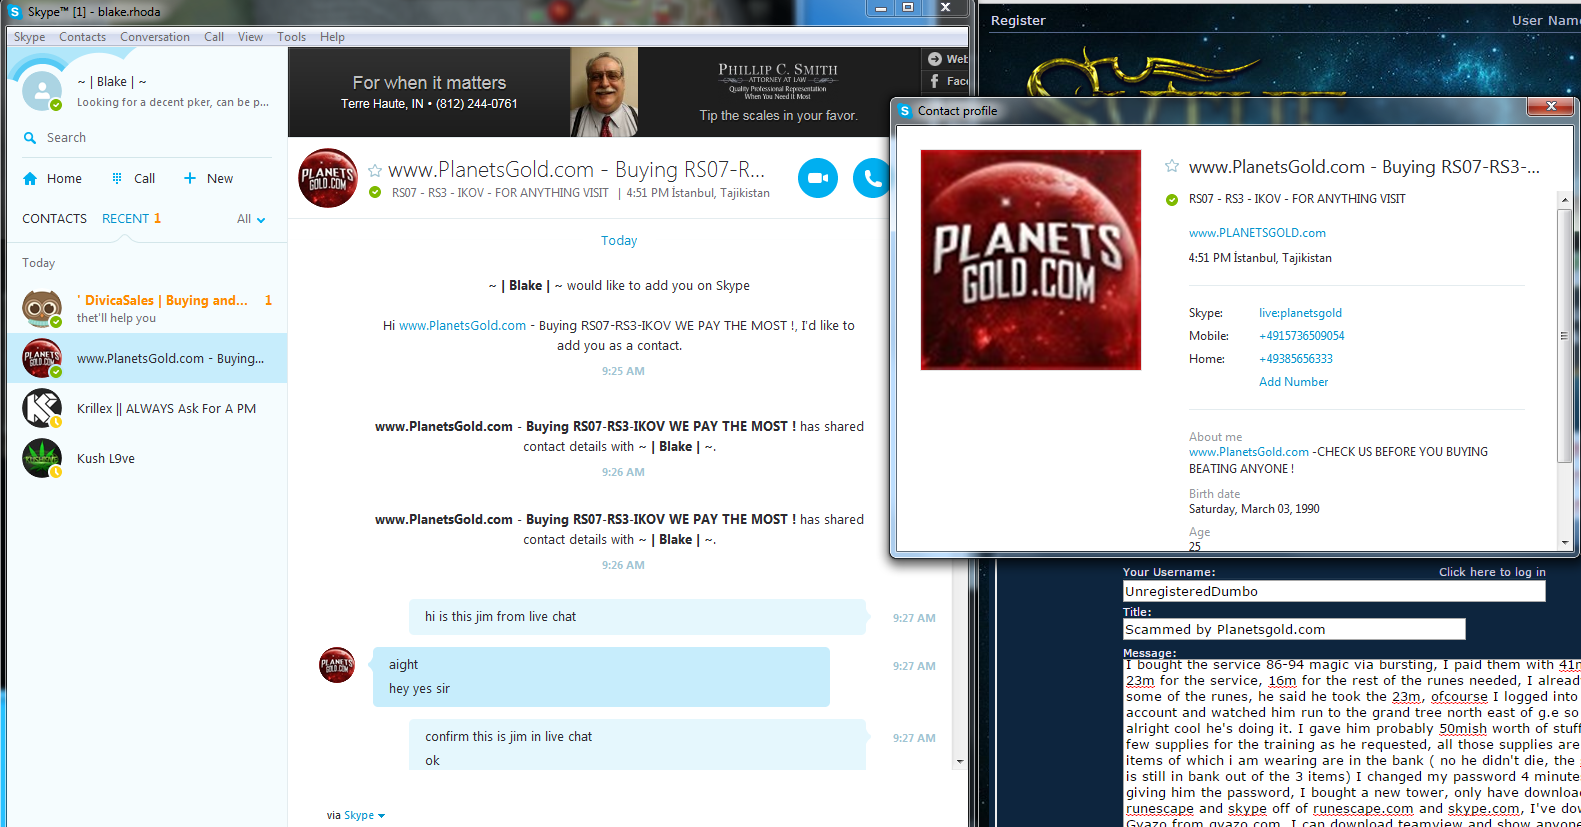Click the search magnifier icon
Image resolution: width=1581 pixels, height=827 pixels.
point(30,138)
